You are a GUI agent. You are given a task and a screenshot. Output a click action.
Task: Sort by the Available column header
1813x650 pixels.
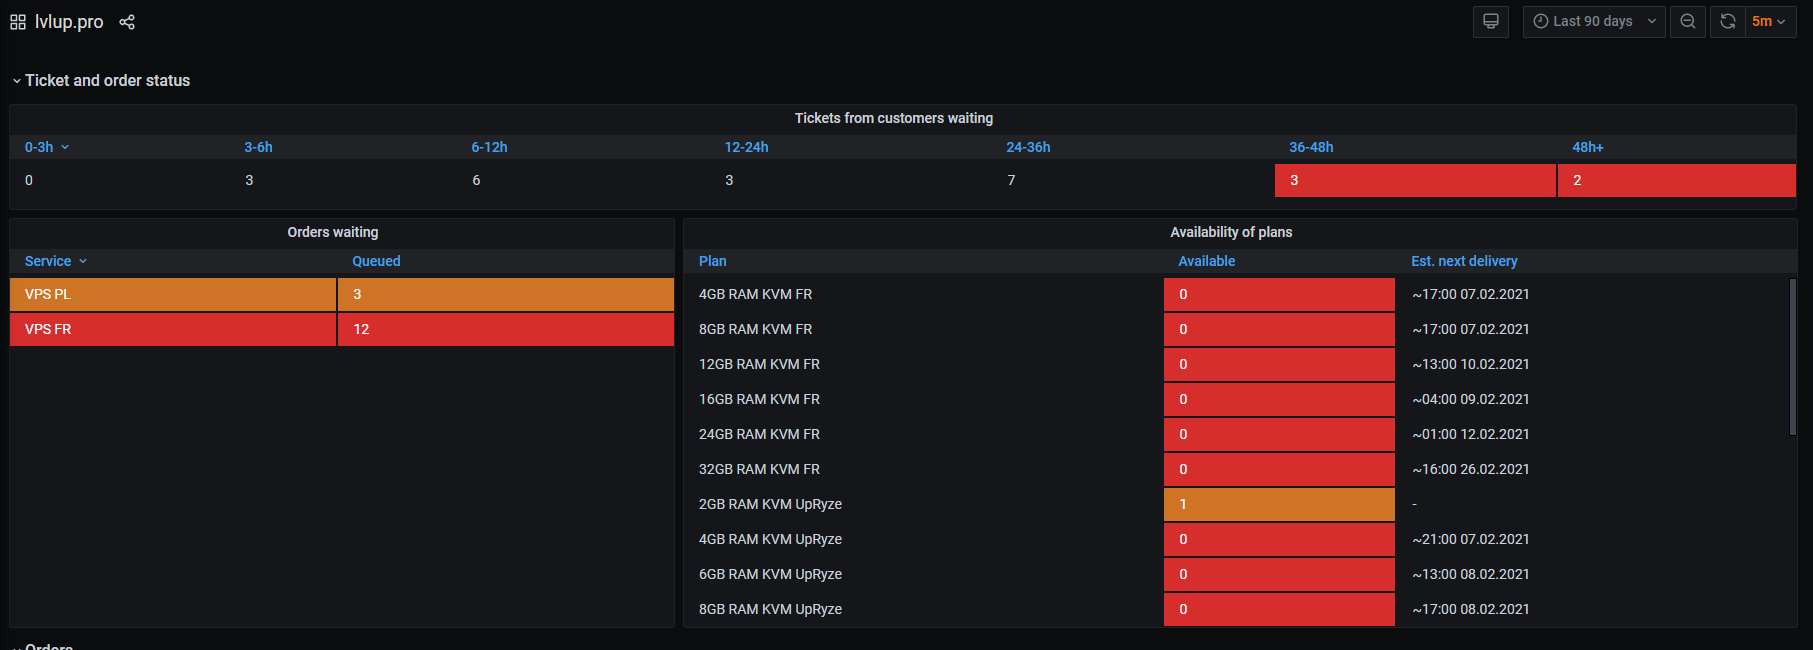click(1206, 261)
